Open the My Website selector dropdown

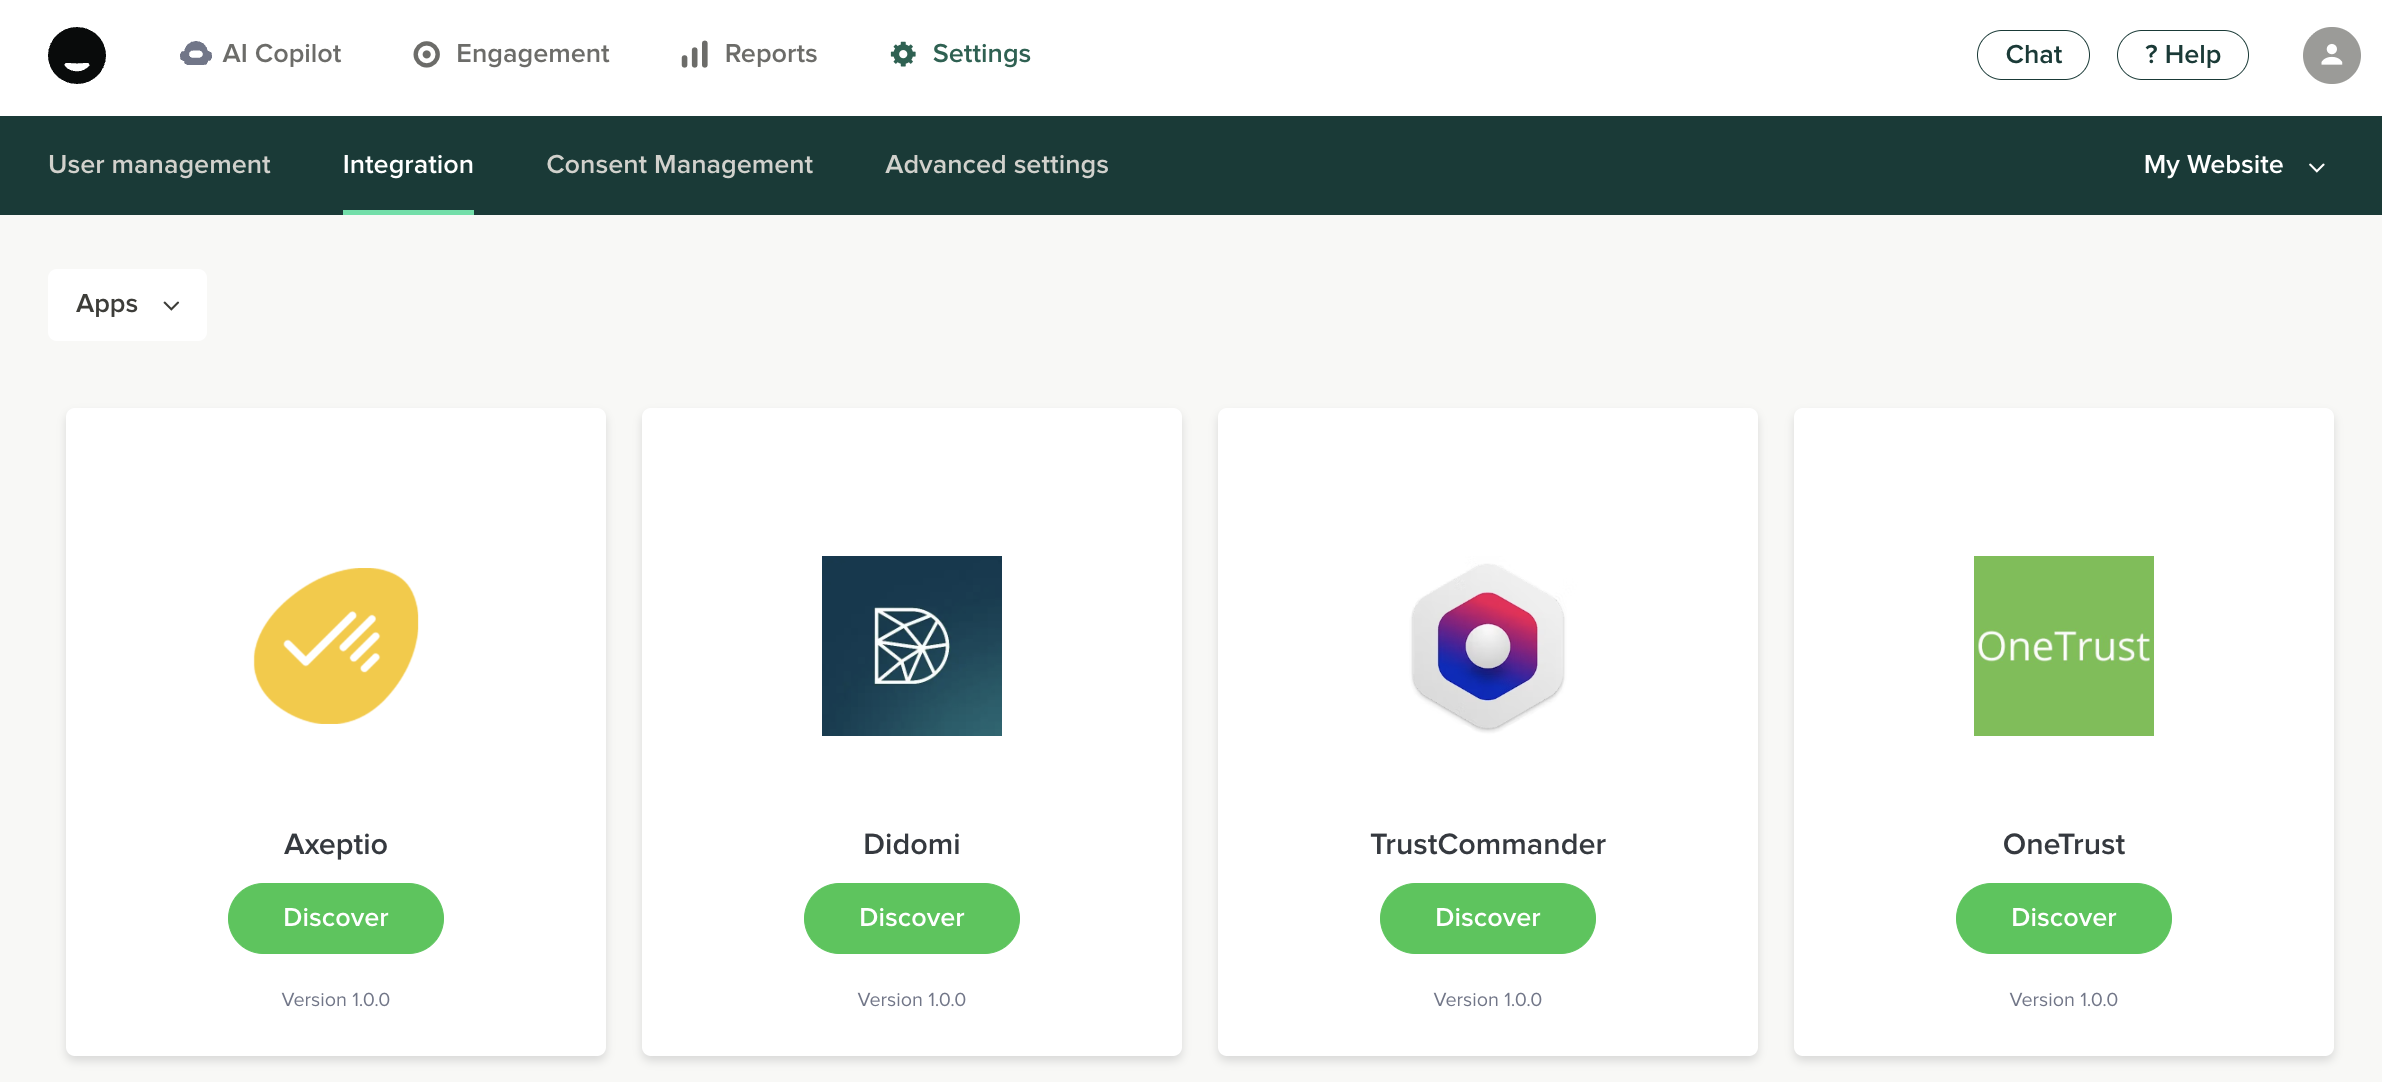[x=2234, y=165]
